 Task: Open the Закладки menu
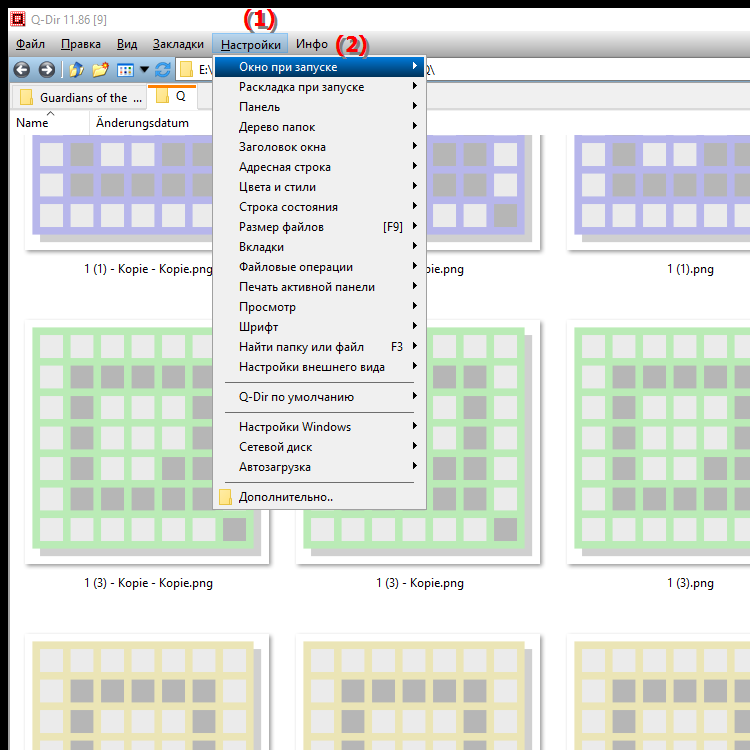[x=178, y=44]
